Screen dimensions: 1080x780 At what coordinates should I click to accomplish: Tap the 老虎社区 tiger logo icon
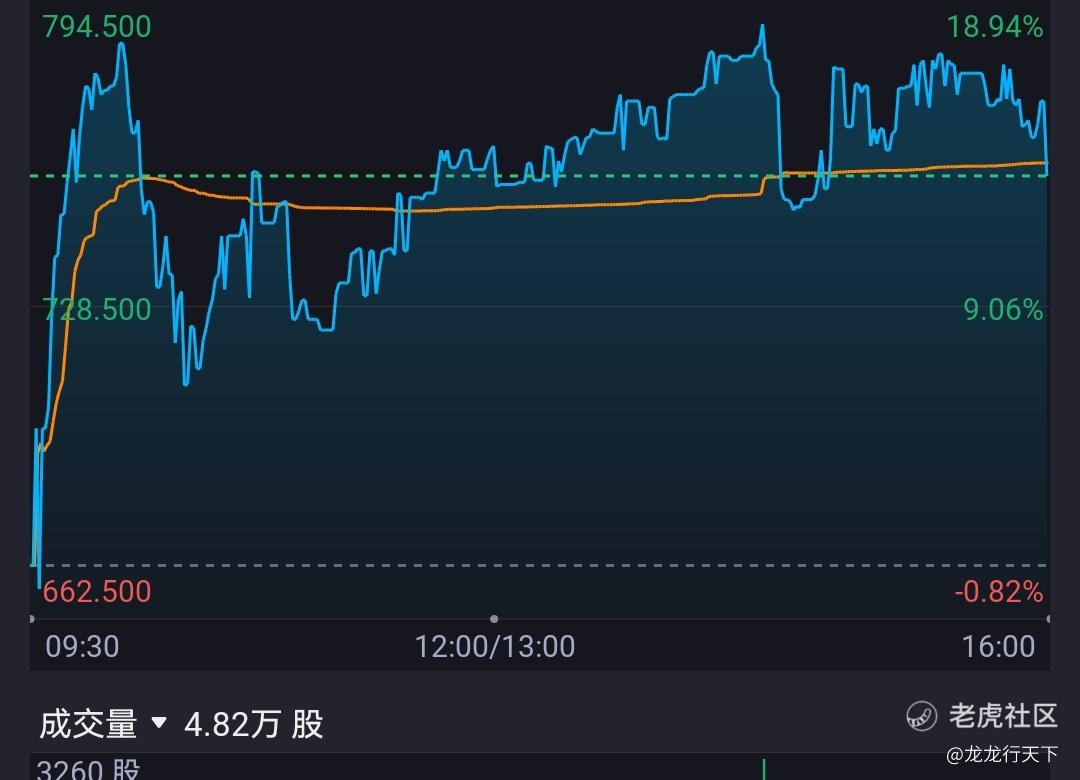922,716
